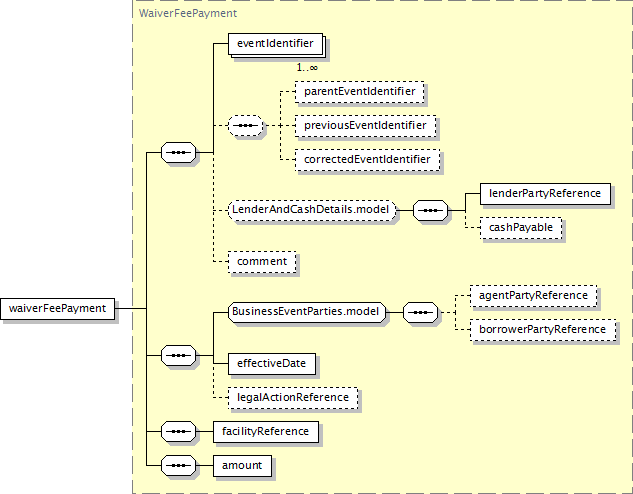The width and height of the screenshot is (633, 494).
Task: Click the dashed sequence connector before parentEventIdentifier
Action: coord(246,126)
